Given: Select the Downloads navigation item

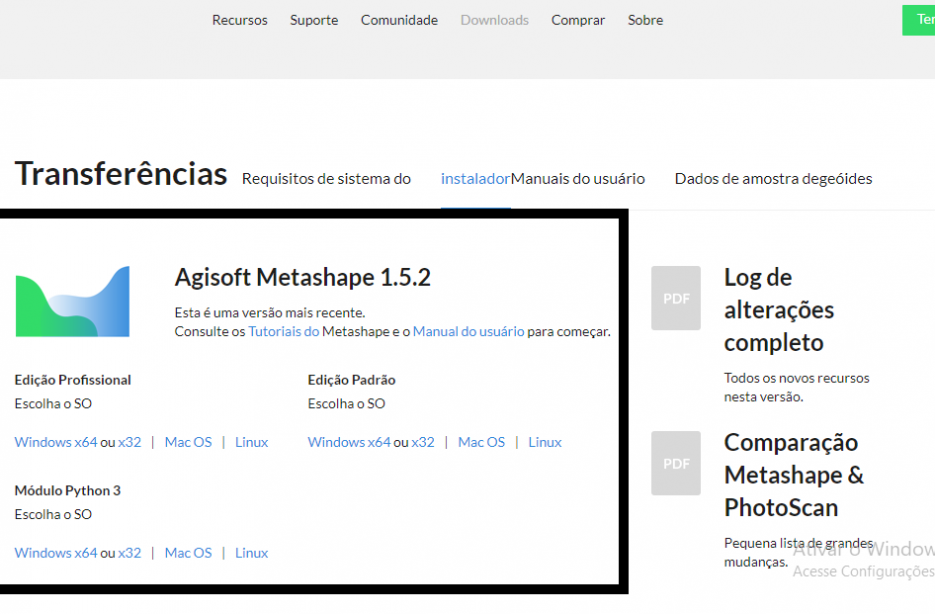Looking at the screenshot, I should [x=494, y=20].
